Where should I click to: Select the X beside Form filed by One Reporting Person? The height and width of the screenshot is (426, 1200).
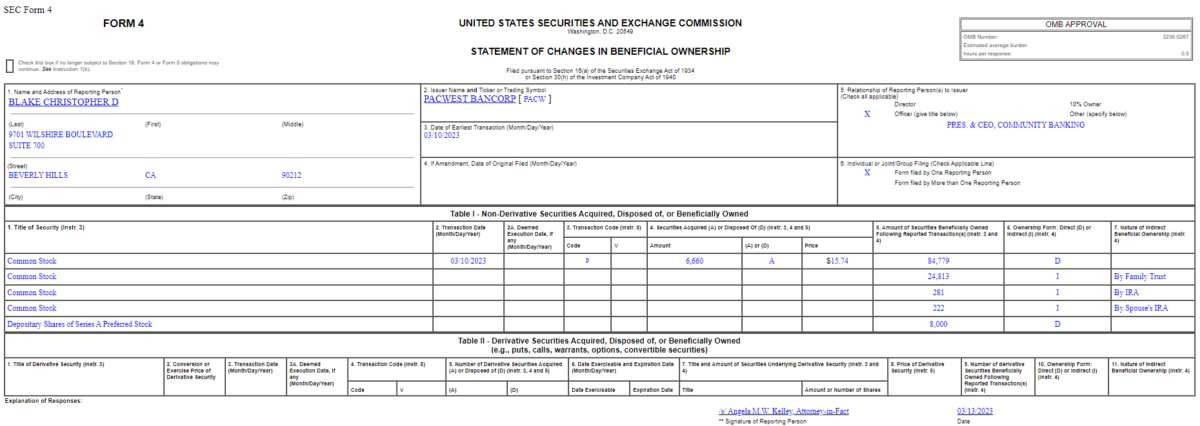[867, 172]
